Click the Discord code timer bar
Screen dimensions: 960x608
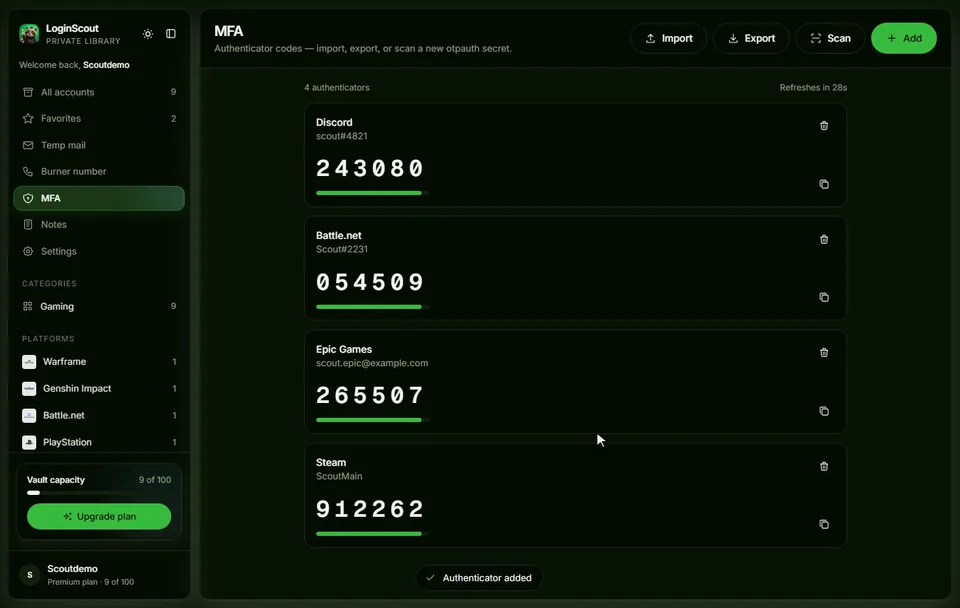[372, 193]
